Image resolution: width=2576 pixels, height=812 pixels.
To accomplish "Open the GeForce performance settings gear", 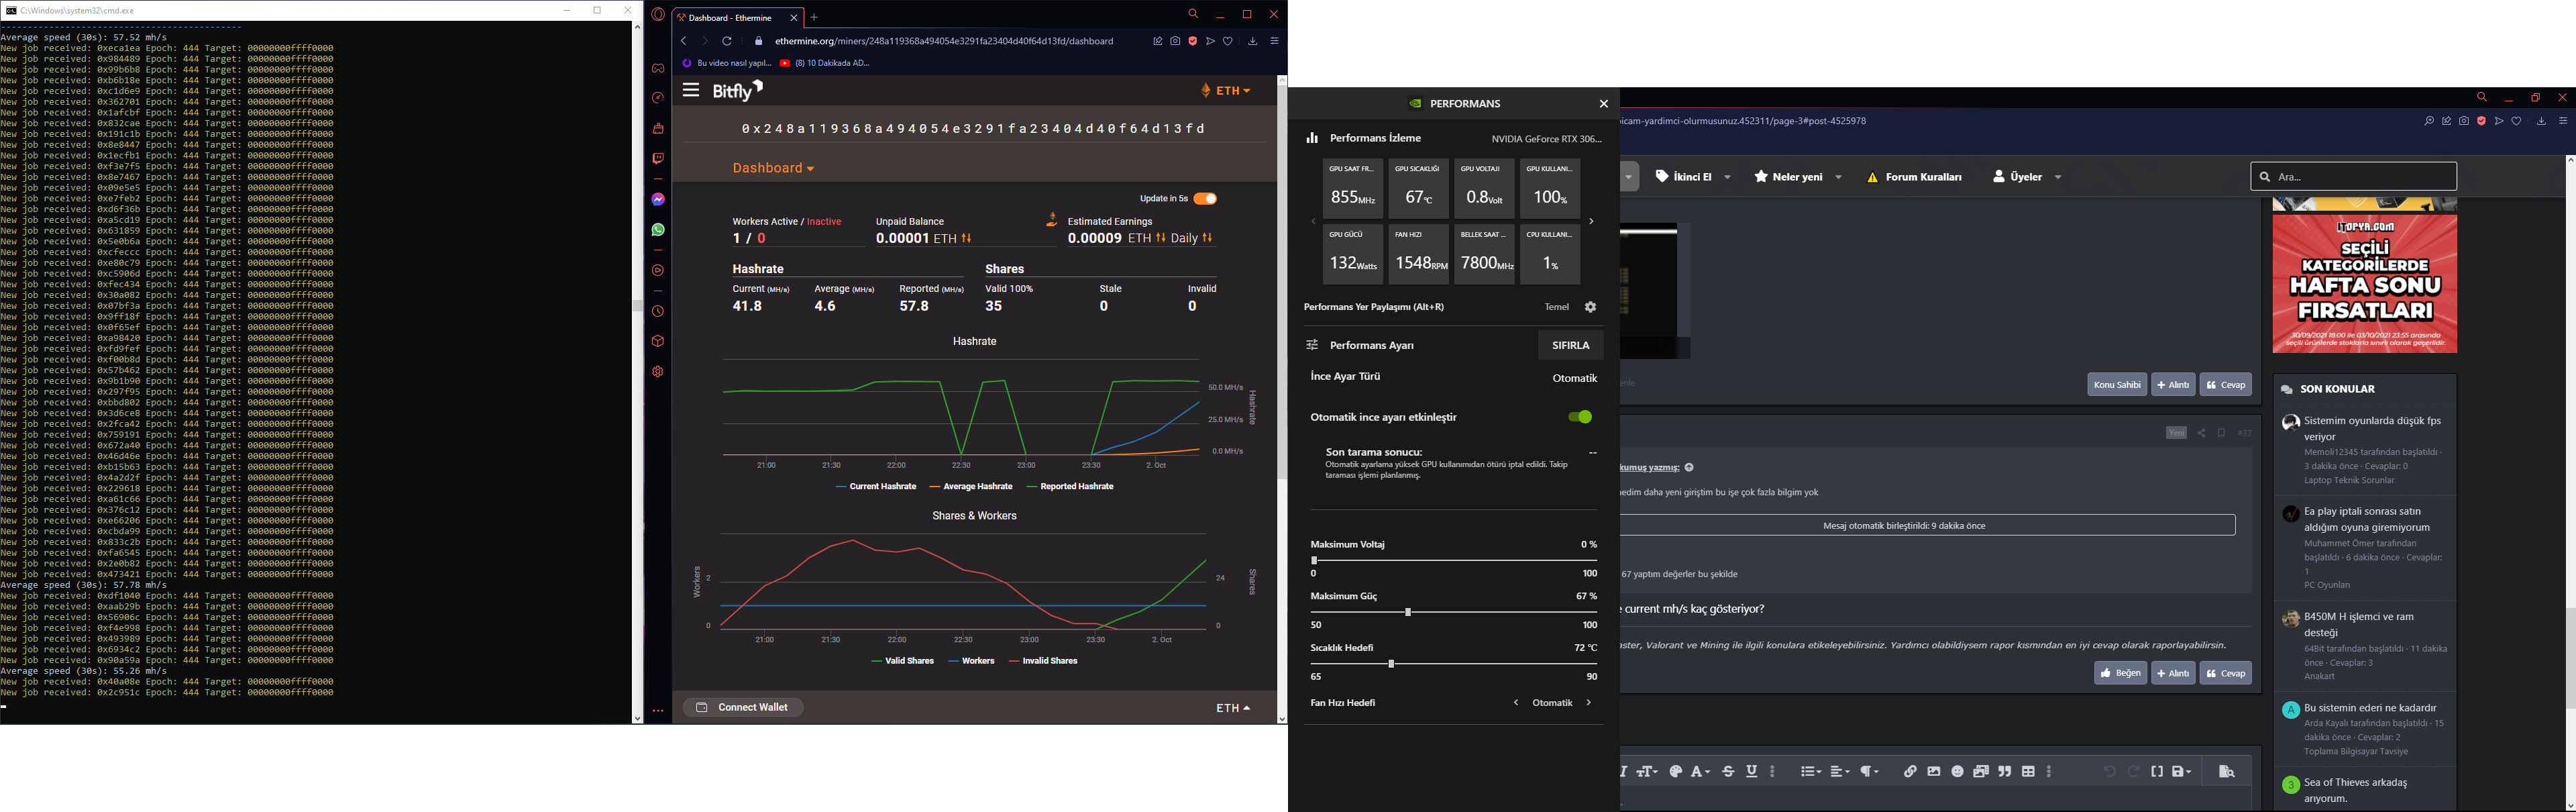I will (x=1591, y=308).
